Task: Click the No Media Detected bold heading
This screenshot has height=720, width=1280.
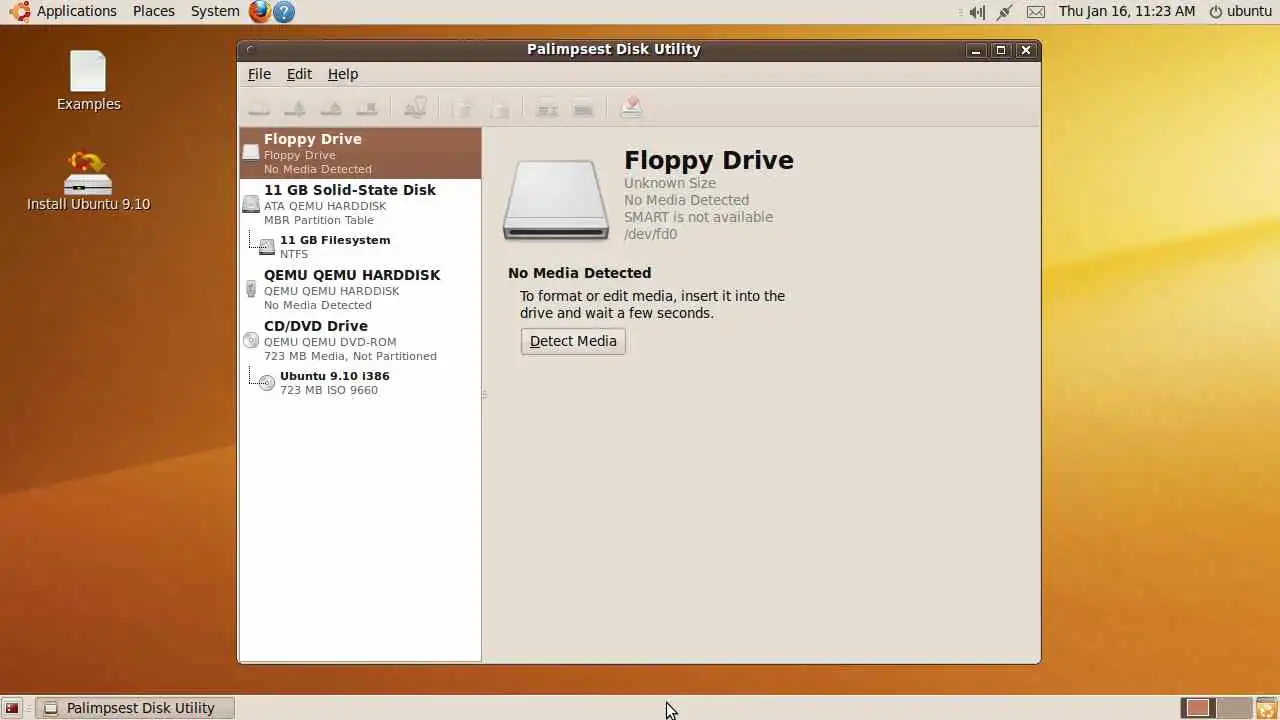Action: click(x=579, y=273)
